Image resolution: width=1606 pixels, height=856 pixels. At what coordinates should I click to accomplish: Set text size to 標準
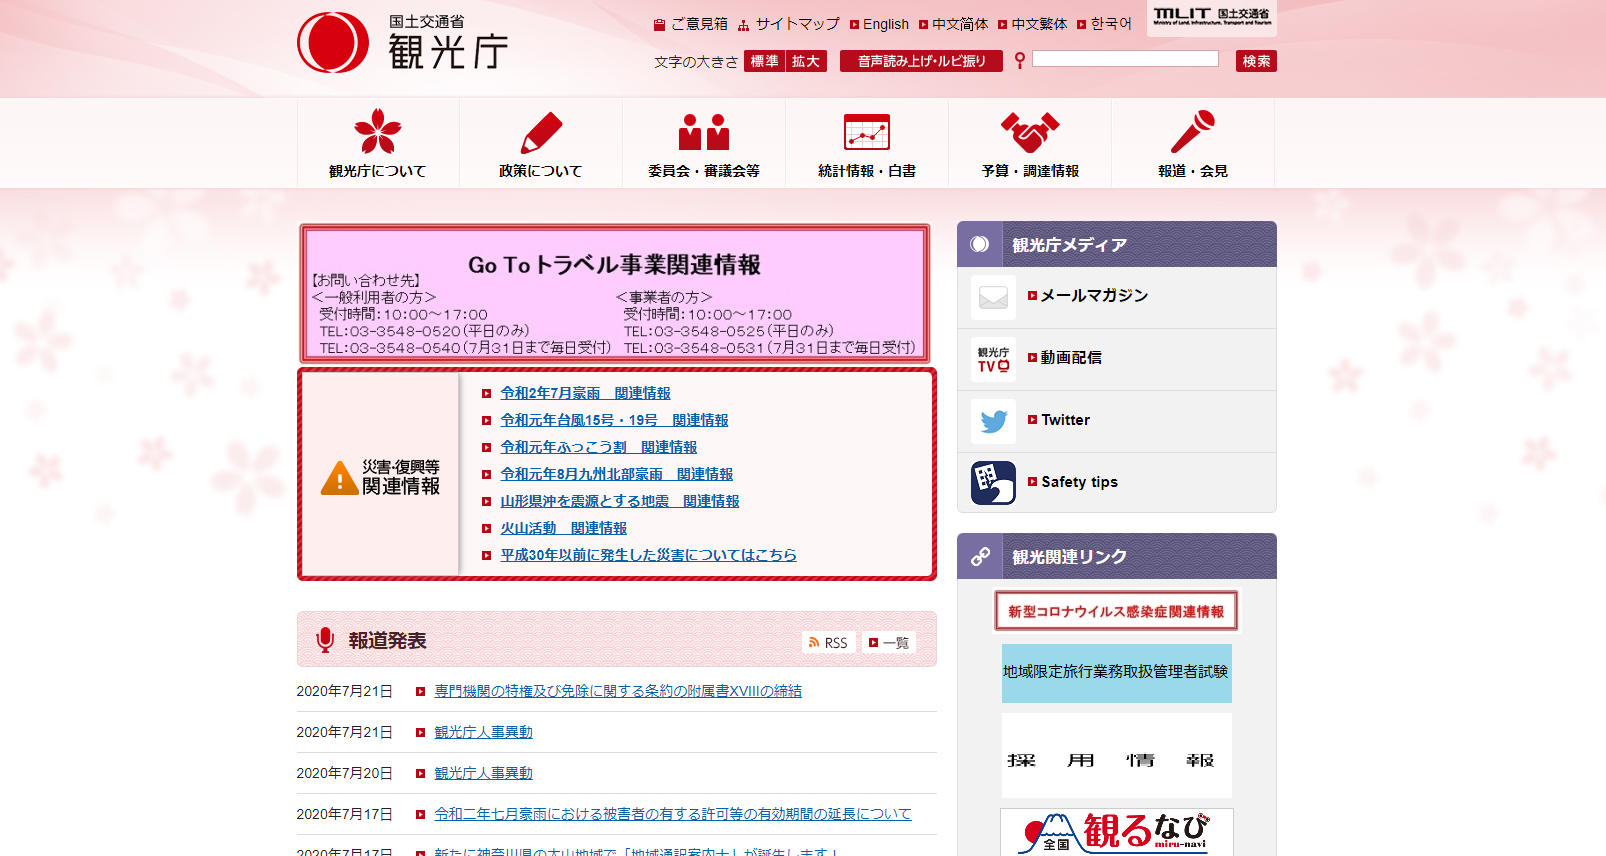tap(764, 62)
